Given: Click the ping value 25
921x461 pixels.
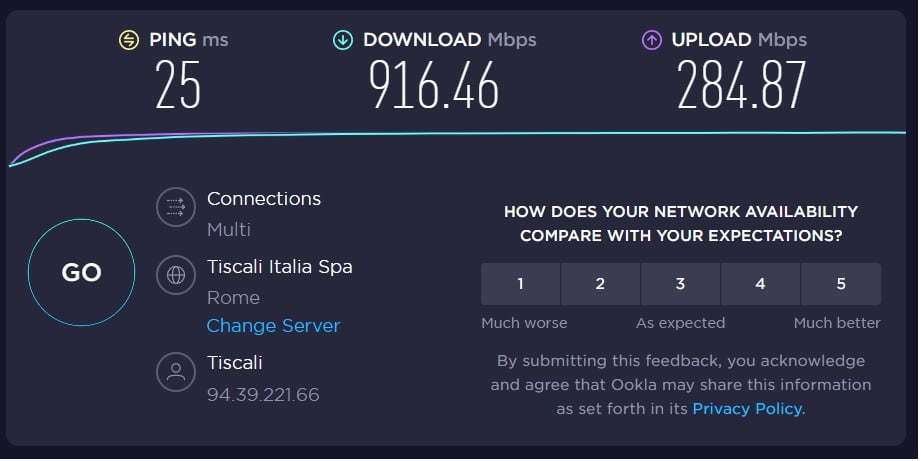Looking at the screenshot, I should [x=178, y=85].
